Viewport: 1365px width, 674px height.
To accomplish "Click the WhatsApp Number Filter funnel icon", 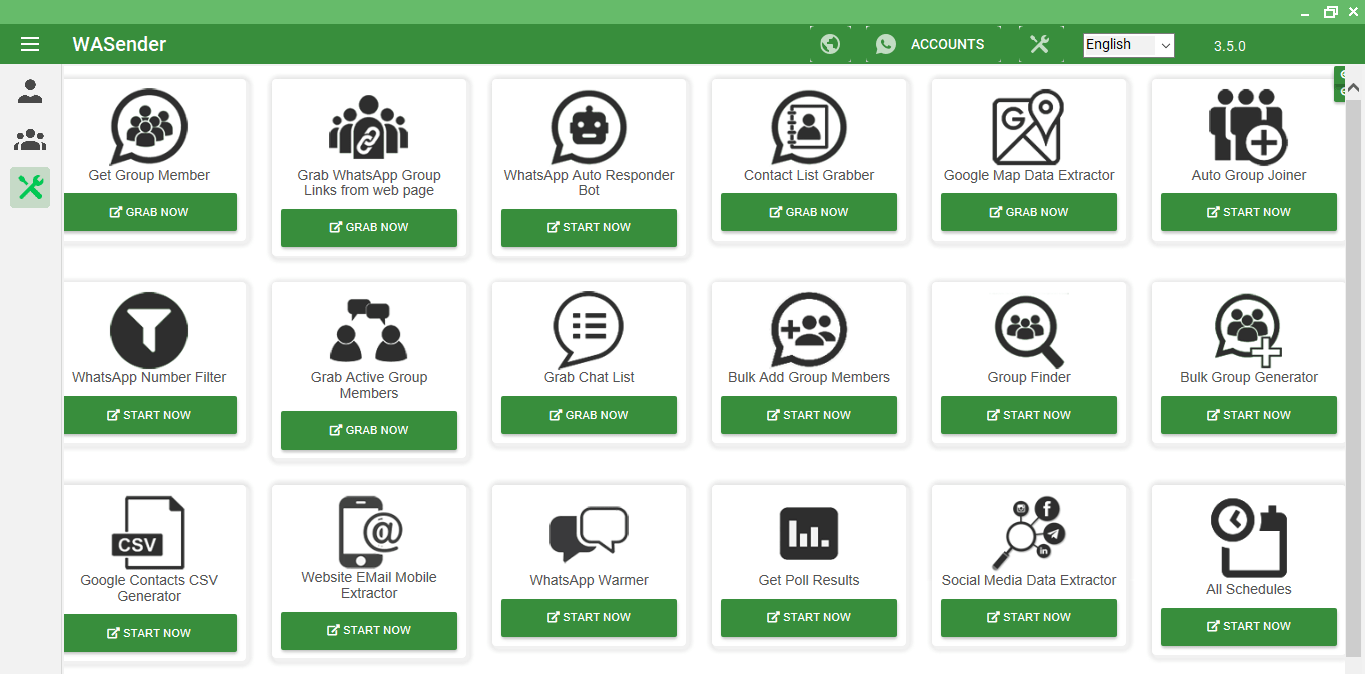I will pyautogui.click(x=149, y=330).
